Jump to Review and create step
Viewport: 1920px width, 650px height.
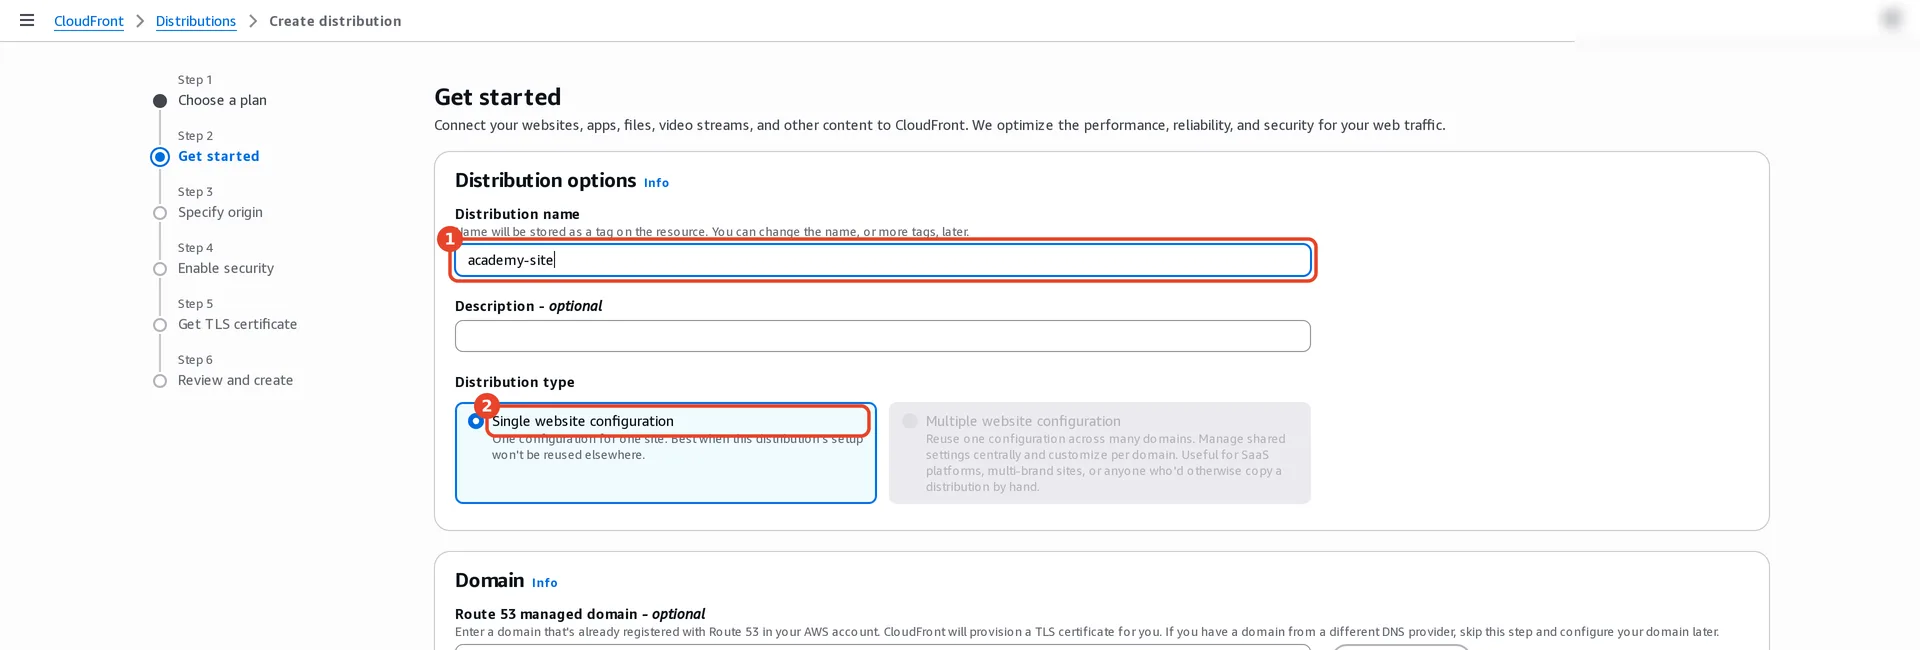(x=235, y=380)
